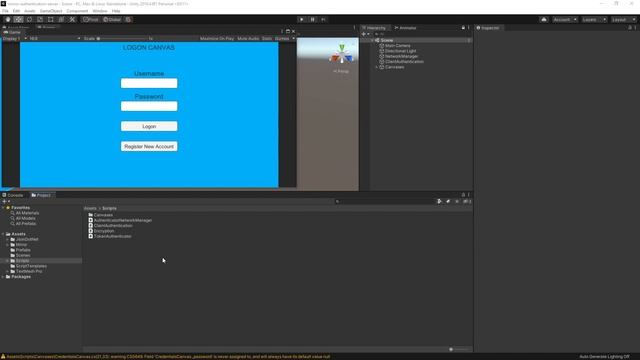Select All Materials favorite search

(27, 213)
